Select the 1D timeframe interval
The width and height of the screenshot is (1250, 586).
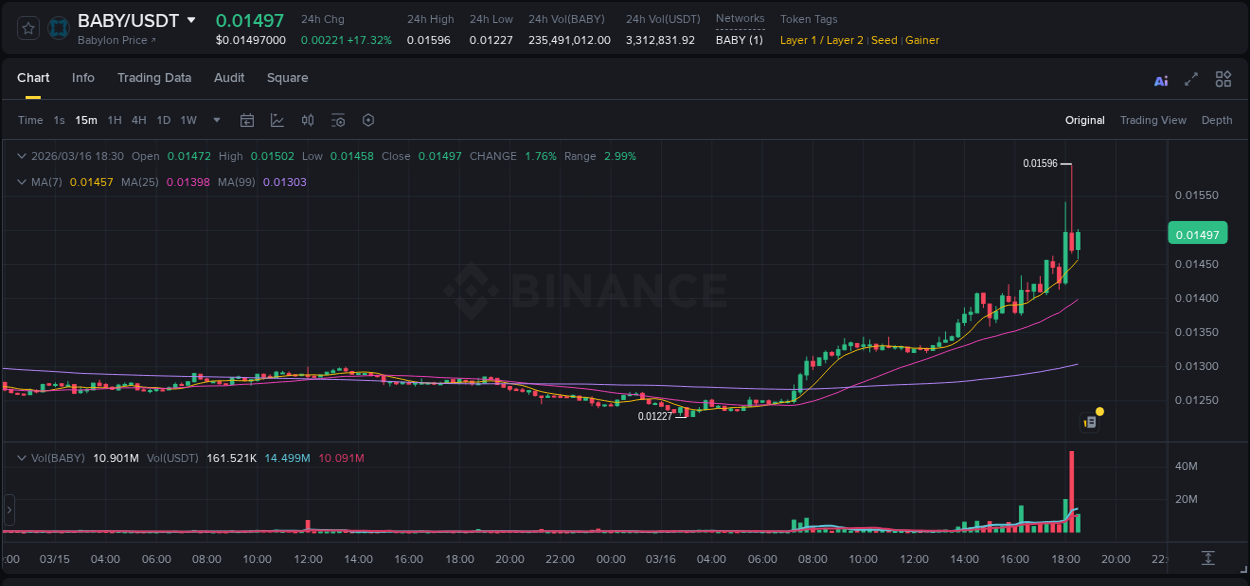(x=163, y=120)
